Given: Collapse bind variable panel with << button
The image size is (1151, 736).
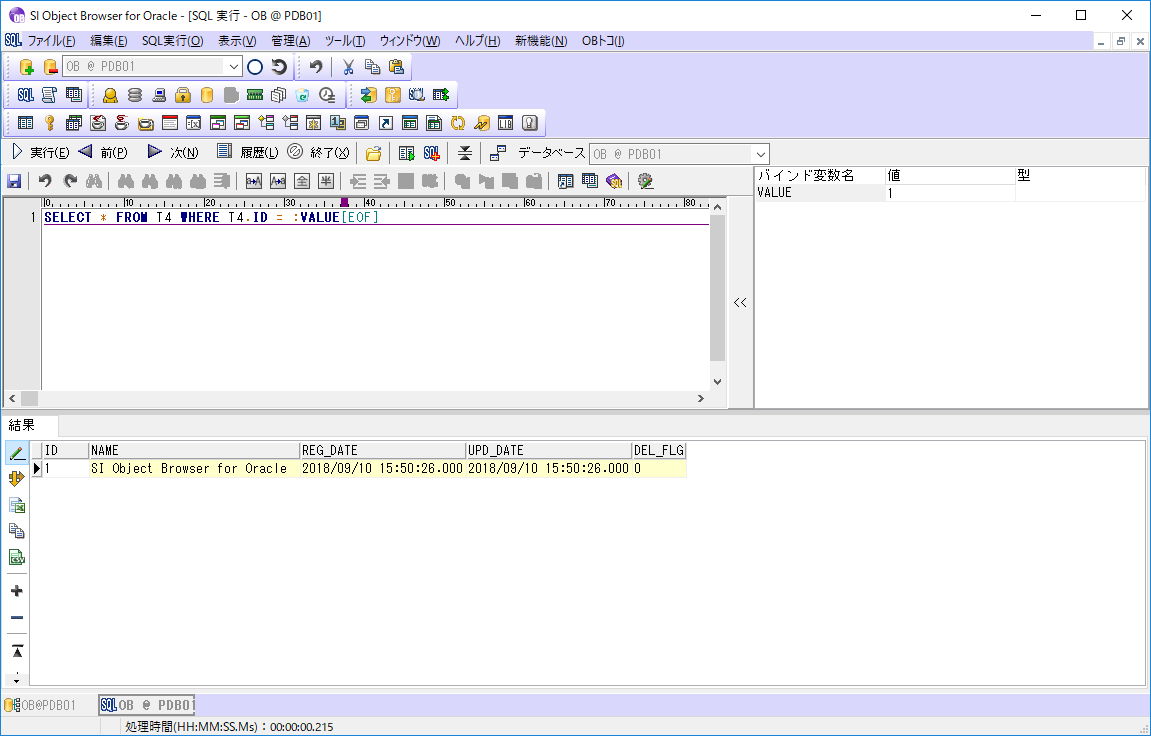Looking at the screenshot, I should [x=740, y=303].
